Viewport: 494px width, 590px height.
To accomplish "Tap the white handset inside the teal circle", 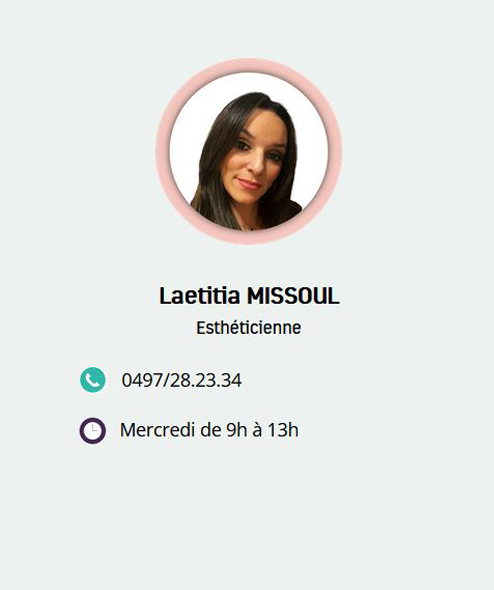I will [x=93, y=380].
